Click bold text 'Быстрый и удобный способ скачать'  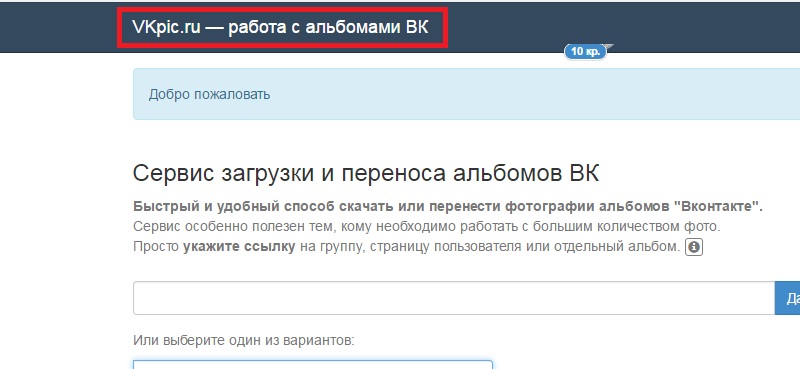(263, 207)
